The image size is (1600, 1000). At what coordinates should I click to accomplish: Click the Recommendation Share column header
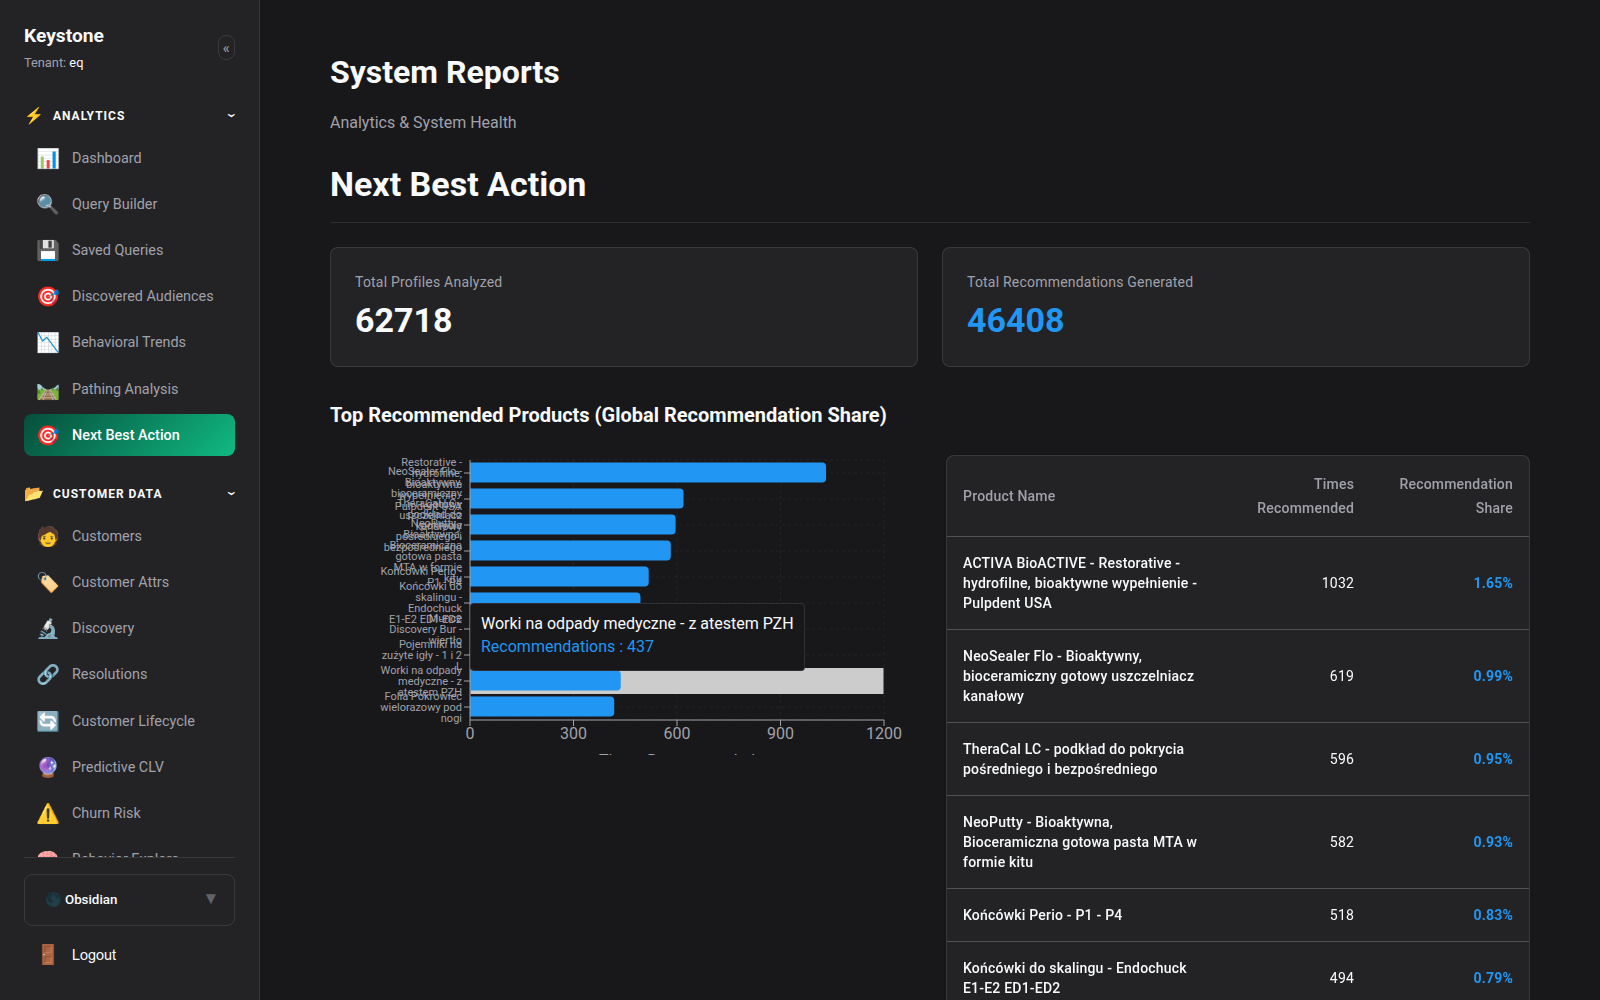coord(1455,496)
